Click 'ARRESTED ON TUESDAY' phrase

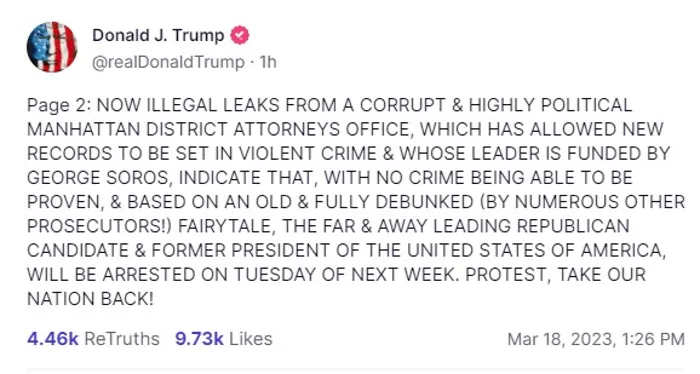[211, 274]
